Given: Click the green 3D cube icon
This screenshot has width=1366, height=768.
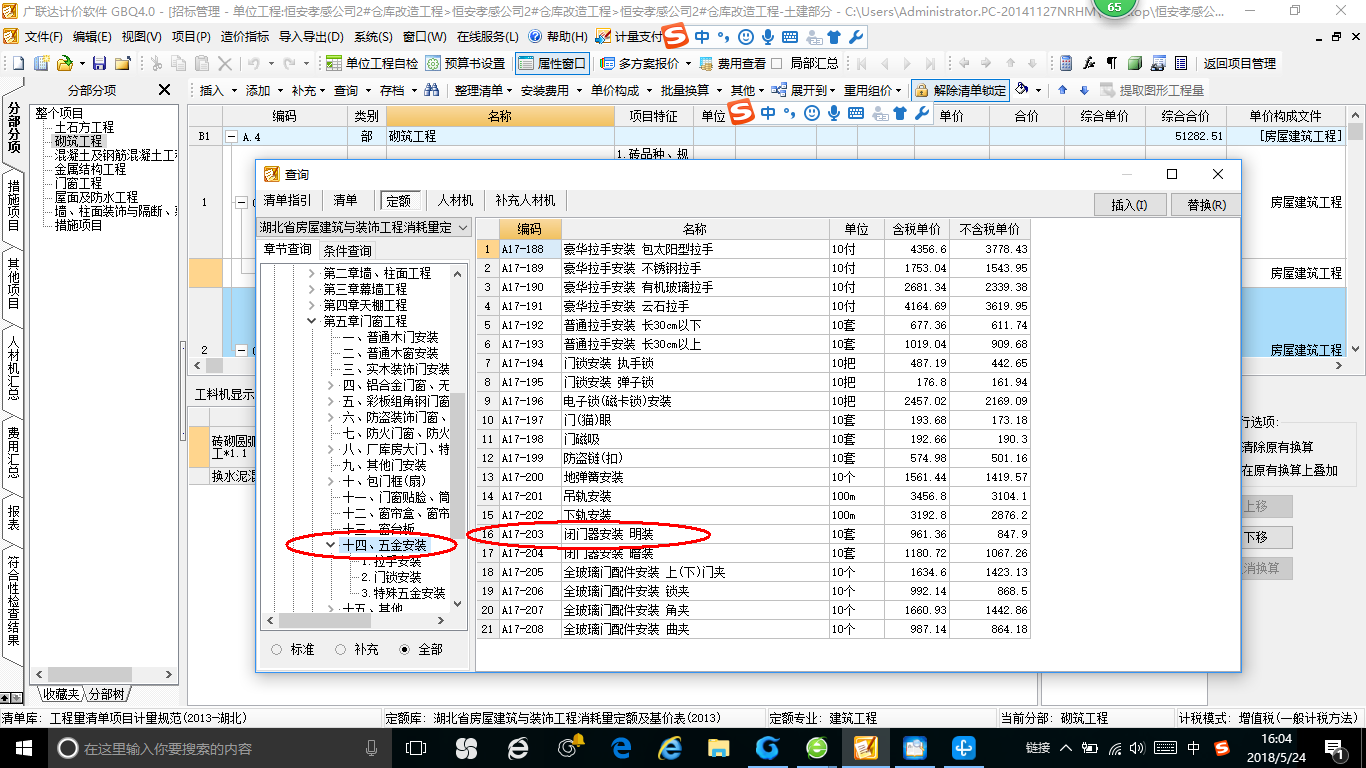Looking at the screenshot, I should pyautogui.click(x=1135, y=63).
